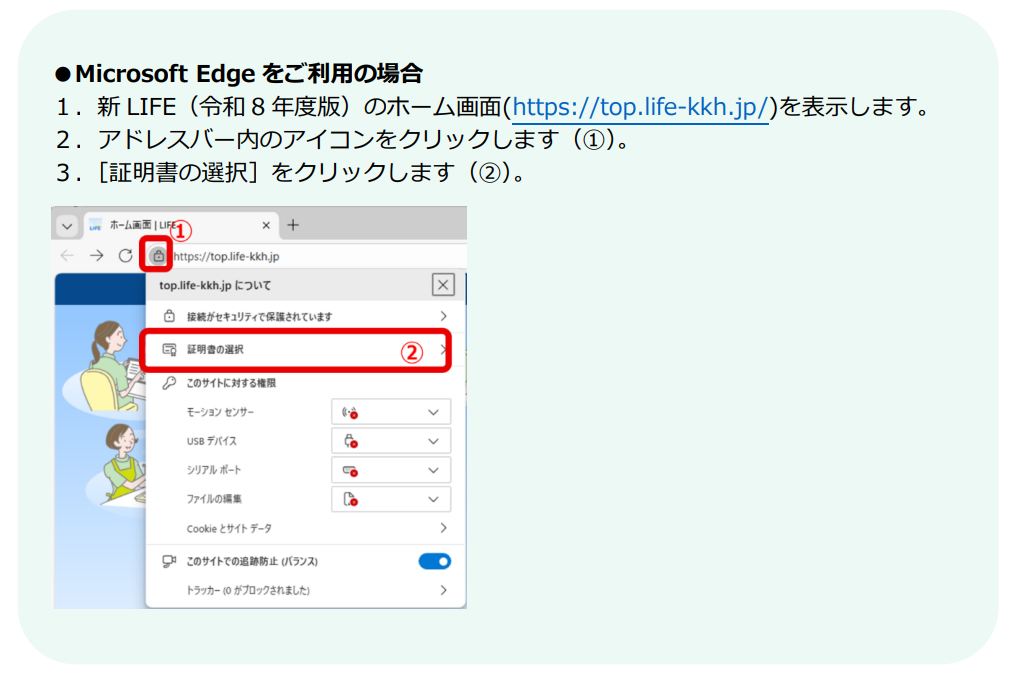
Task: Click the certificate icon beside 証明書の選択
Action: tap(169, 350)
